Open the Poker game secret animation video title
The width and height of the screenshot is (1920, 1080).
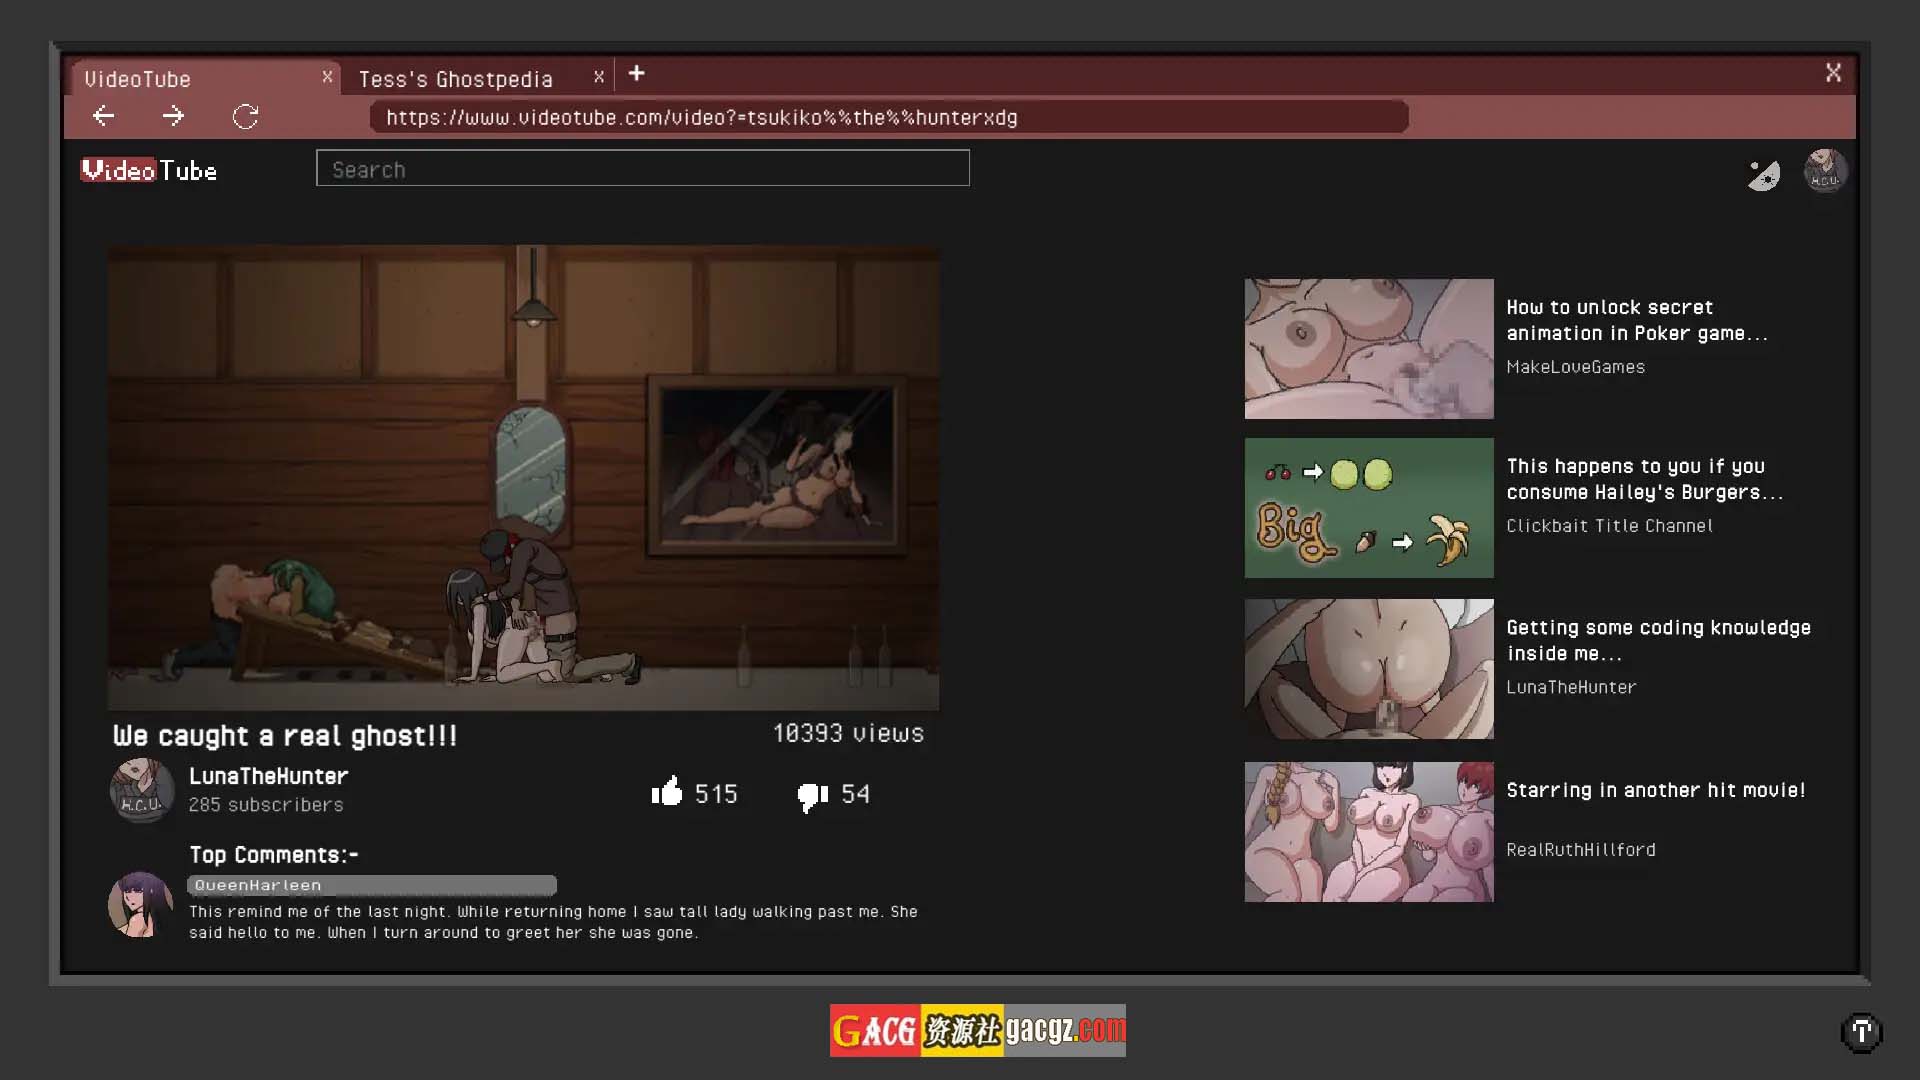pos(1636,320)
